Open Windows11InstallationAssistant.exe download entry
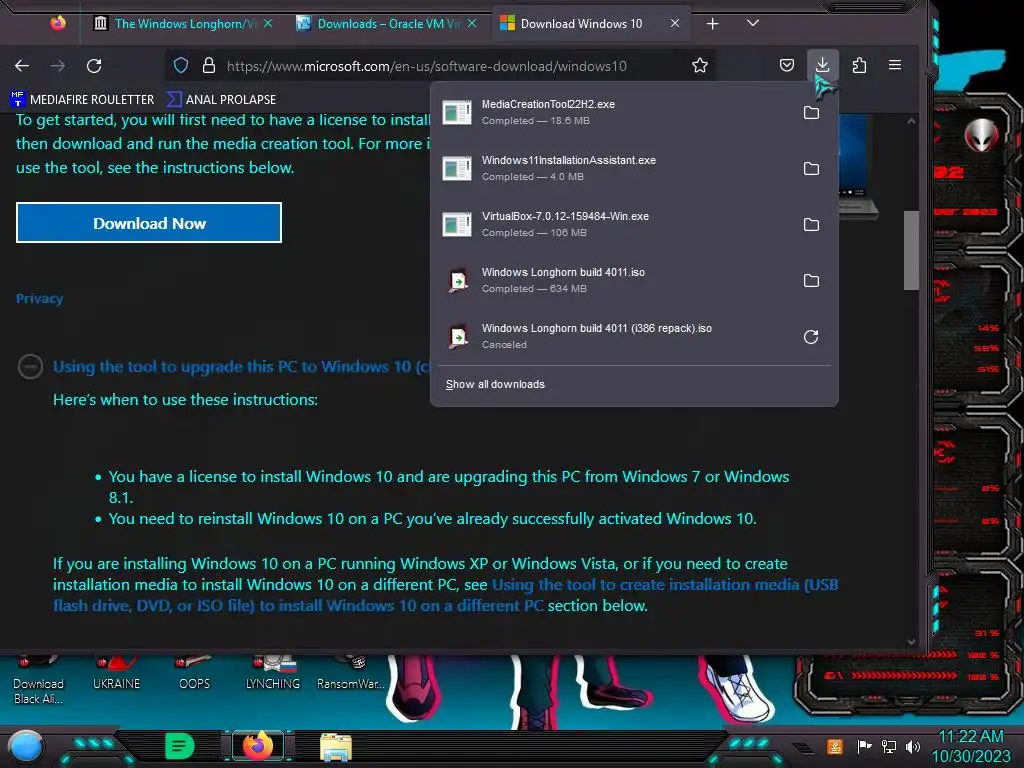The height and width of the screenshot is (768, 1024). pyautogui.click(x=614, y=168)
